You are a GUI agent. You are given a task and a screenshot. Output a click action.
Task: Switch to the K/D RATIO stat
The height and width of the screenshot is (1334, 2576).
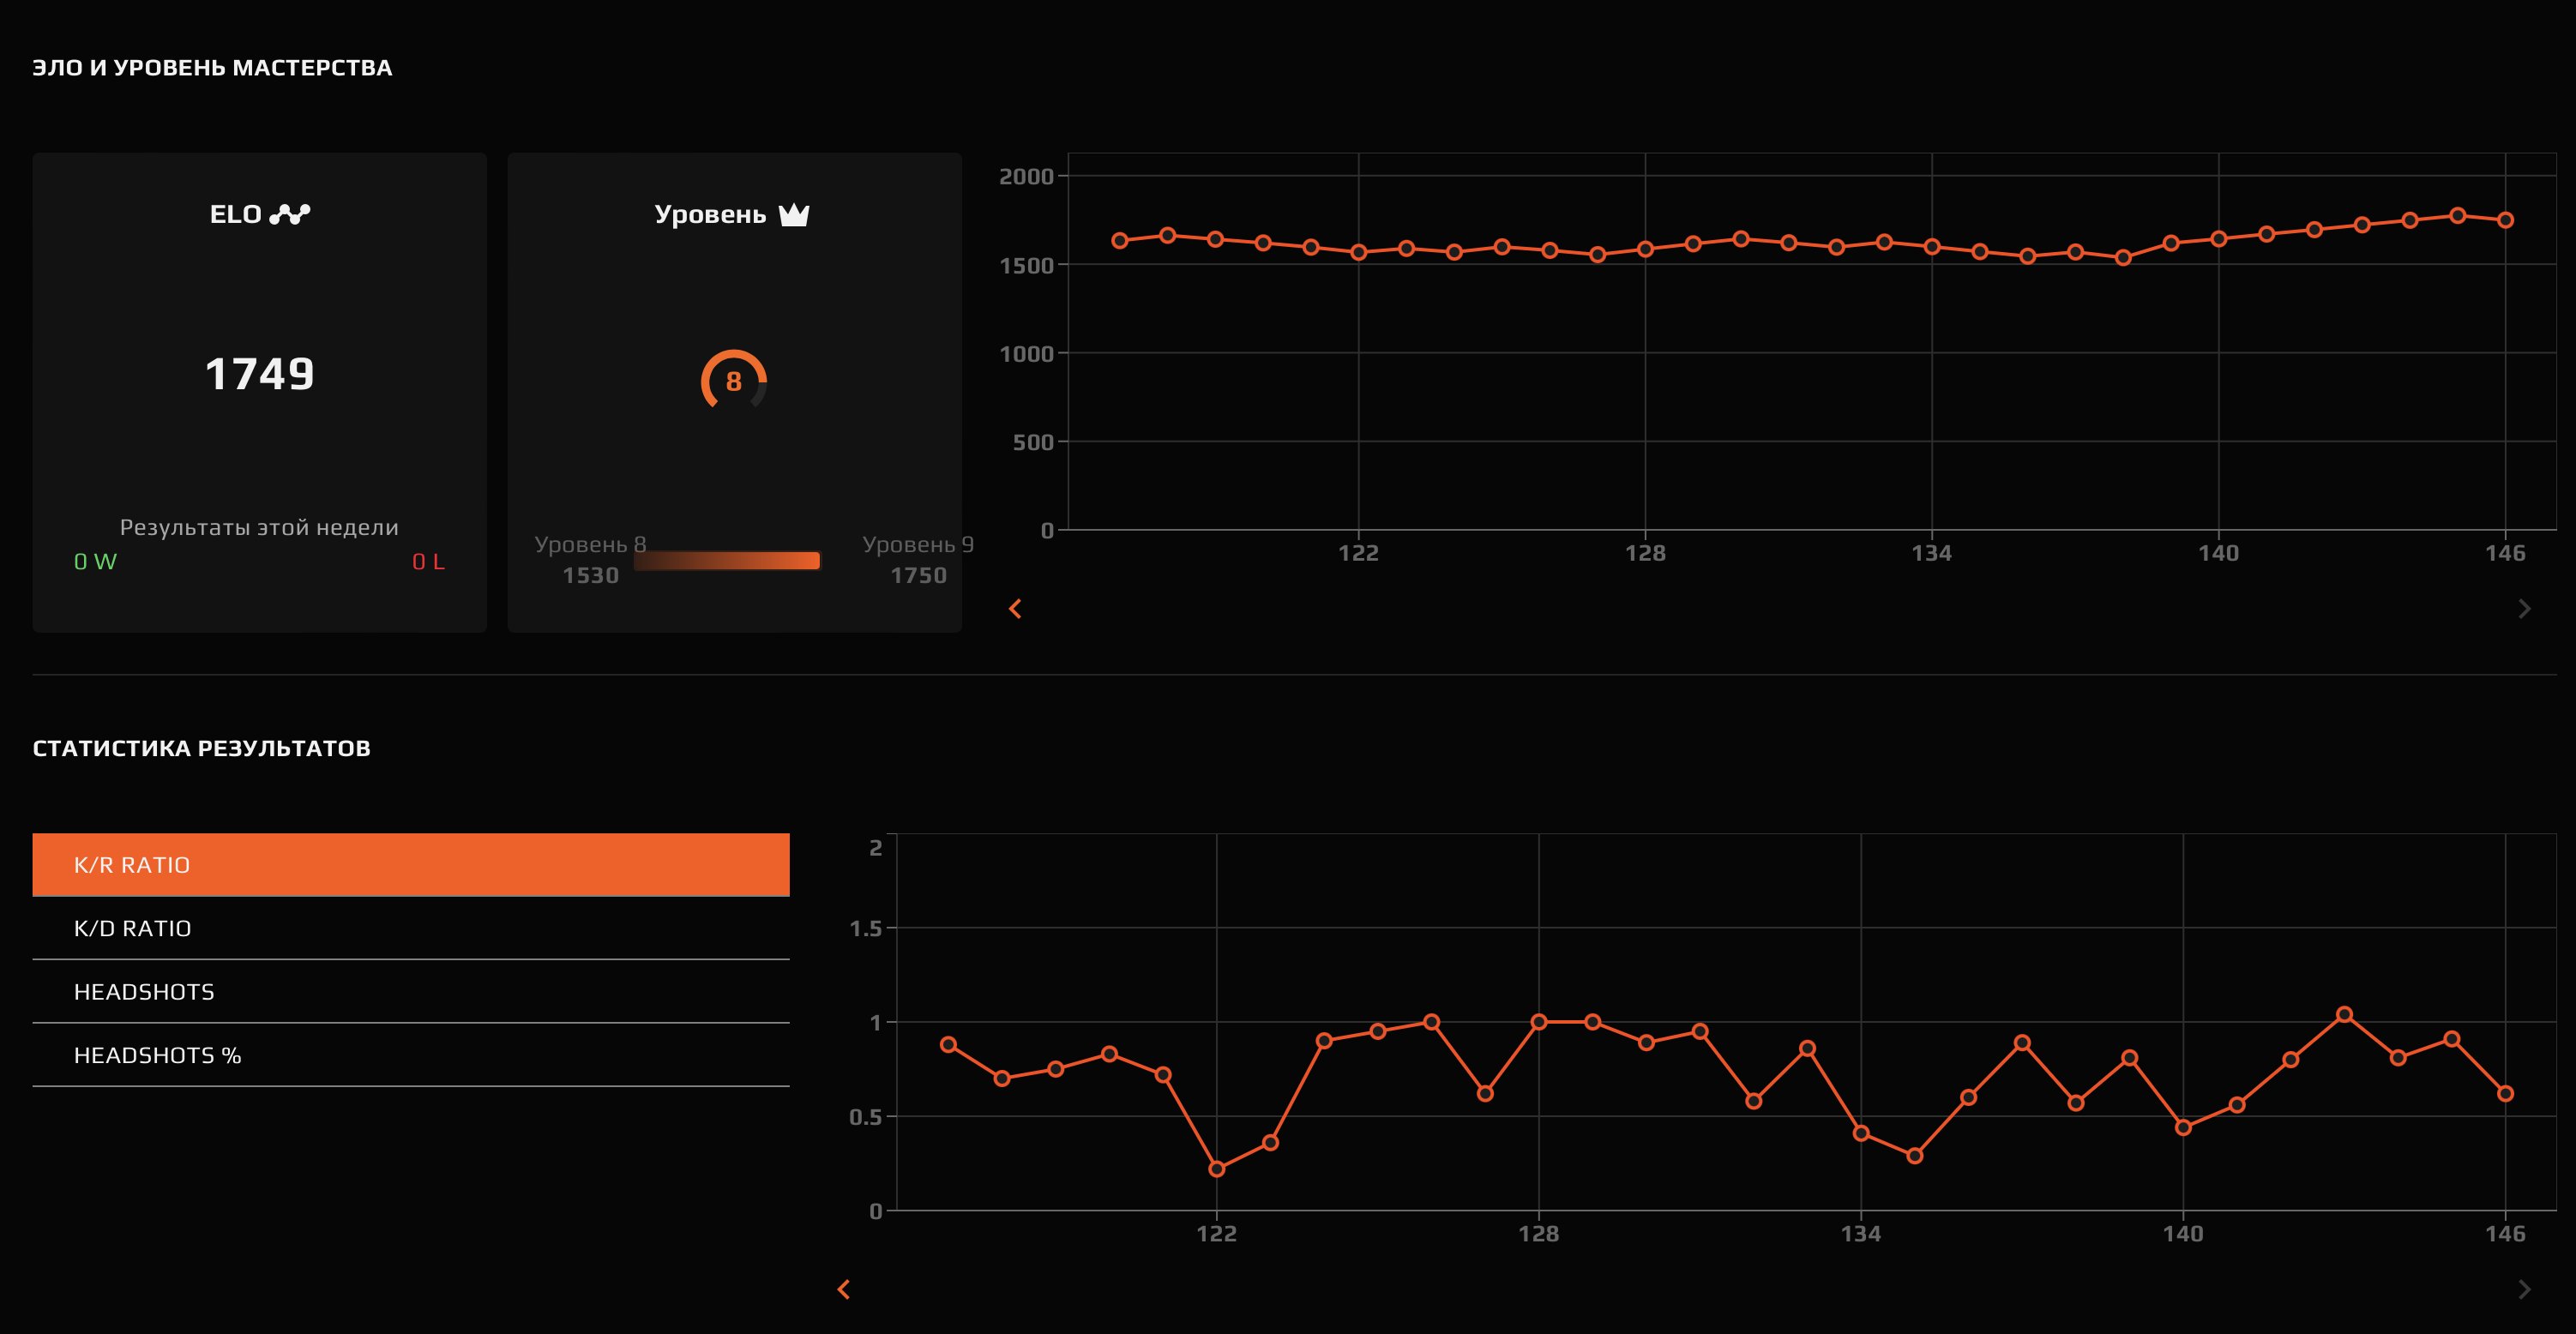point(410,928)
